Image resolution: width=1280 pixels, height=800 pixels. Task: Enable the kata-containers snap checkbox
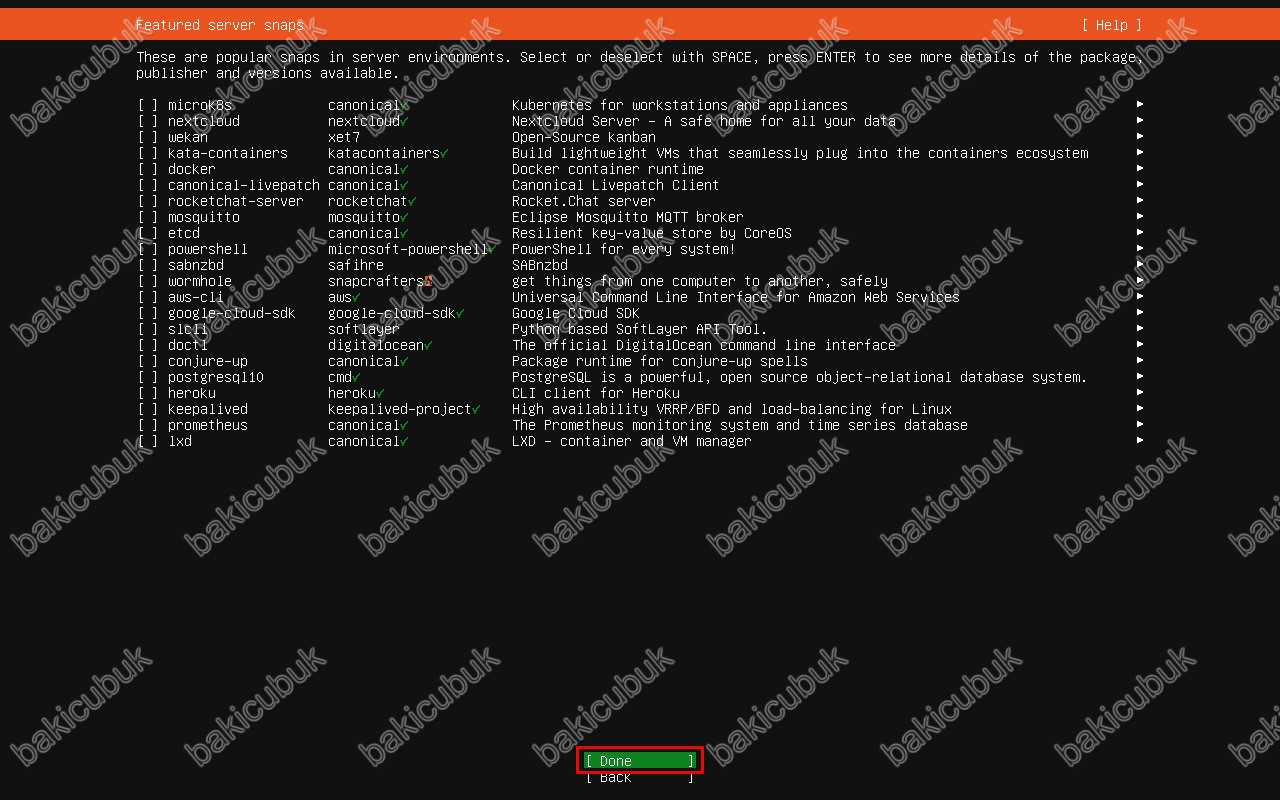pyautogui.click(x=148, y=153)
